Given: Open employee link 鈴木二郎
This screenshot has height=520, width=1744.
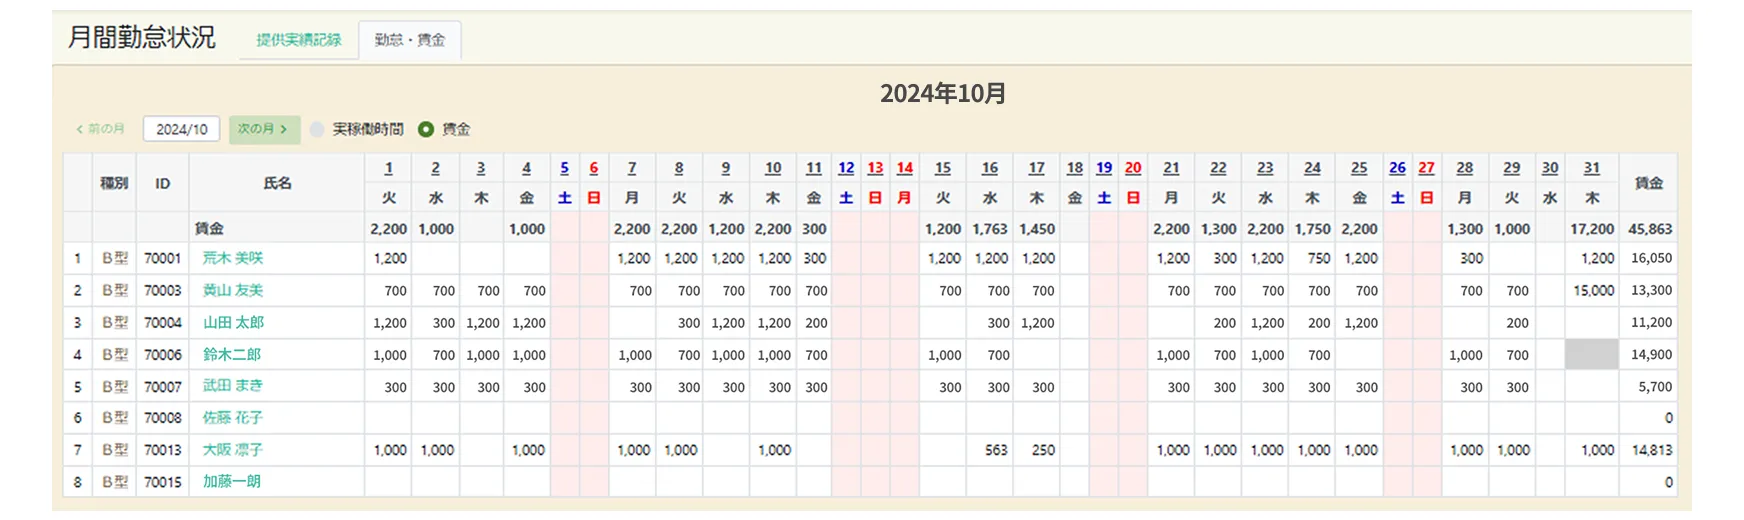Looking at the screenshot, I should tap(231, 354).
